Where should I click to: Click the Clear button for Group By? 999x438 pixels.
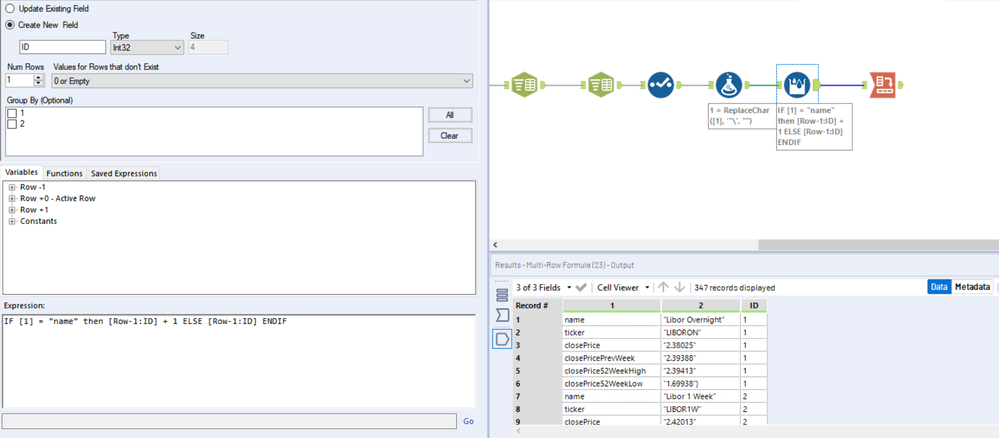pyautogui.click(x=450, y=136)
